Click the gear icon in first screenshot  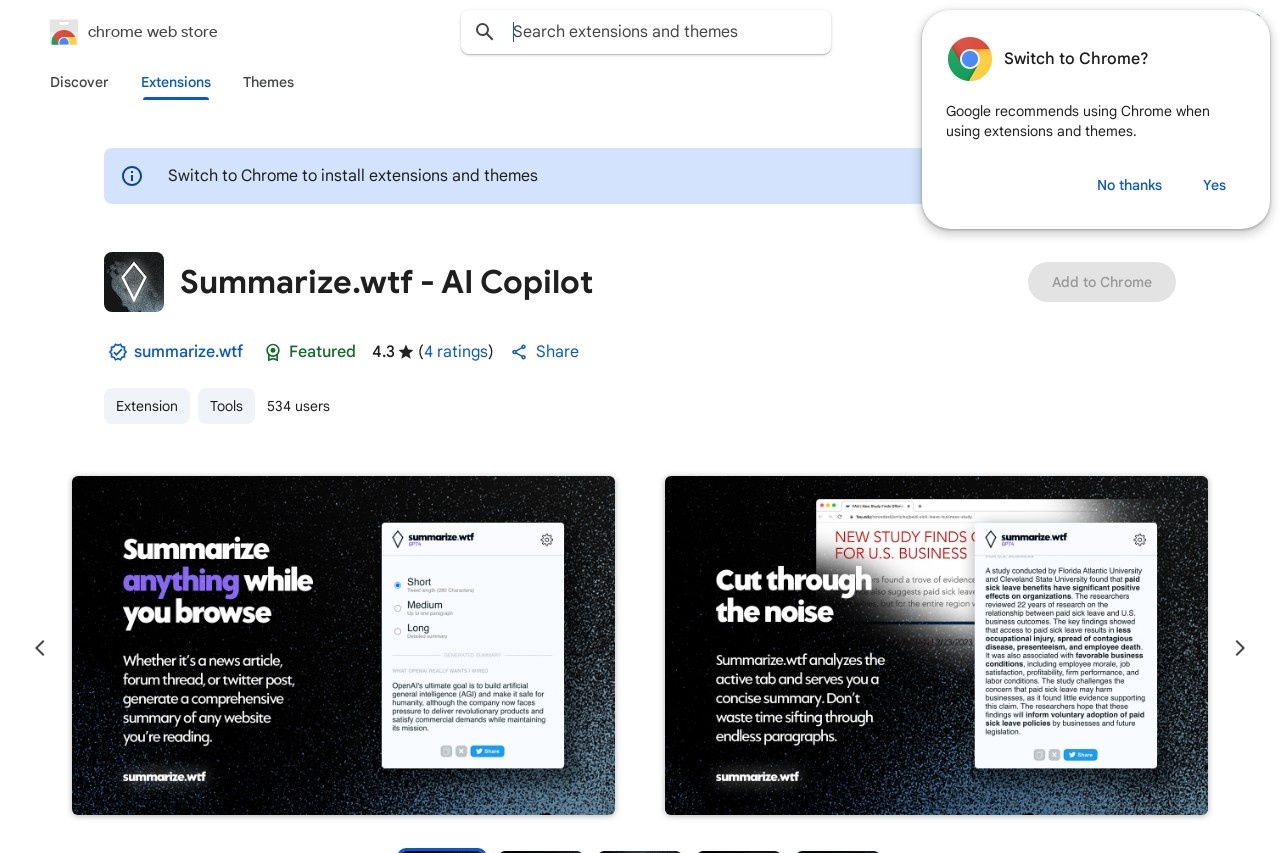[x=547, y=540]
